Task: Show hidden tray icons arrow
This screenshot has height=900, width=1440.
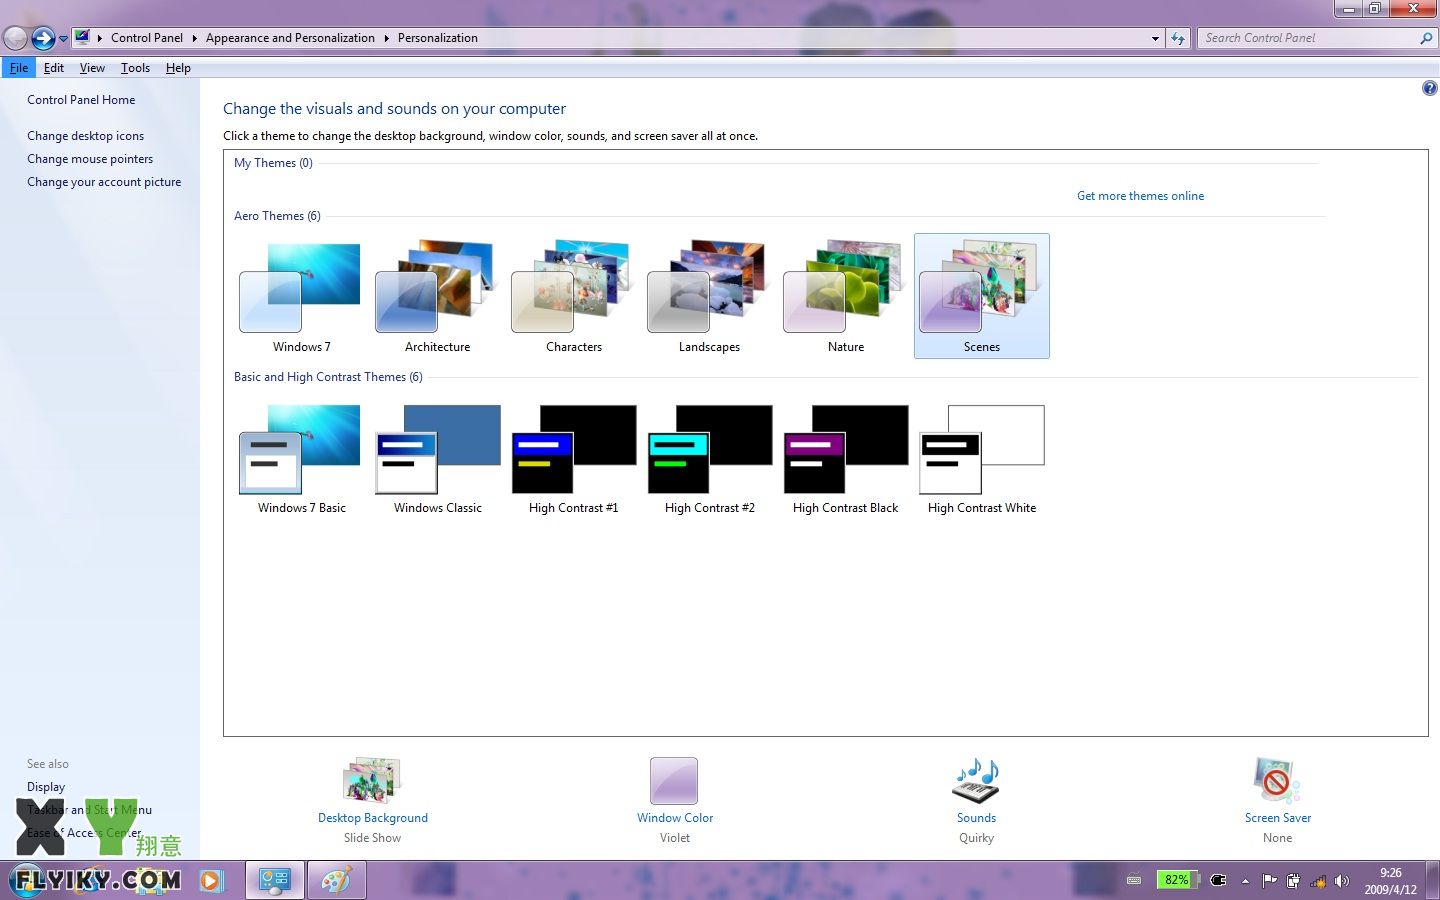Action: click(x=1245, y=881)
